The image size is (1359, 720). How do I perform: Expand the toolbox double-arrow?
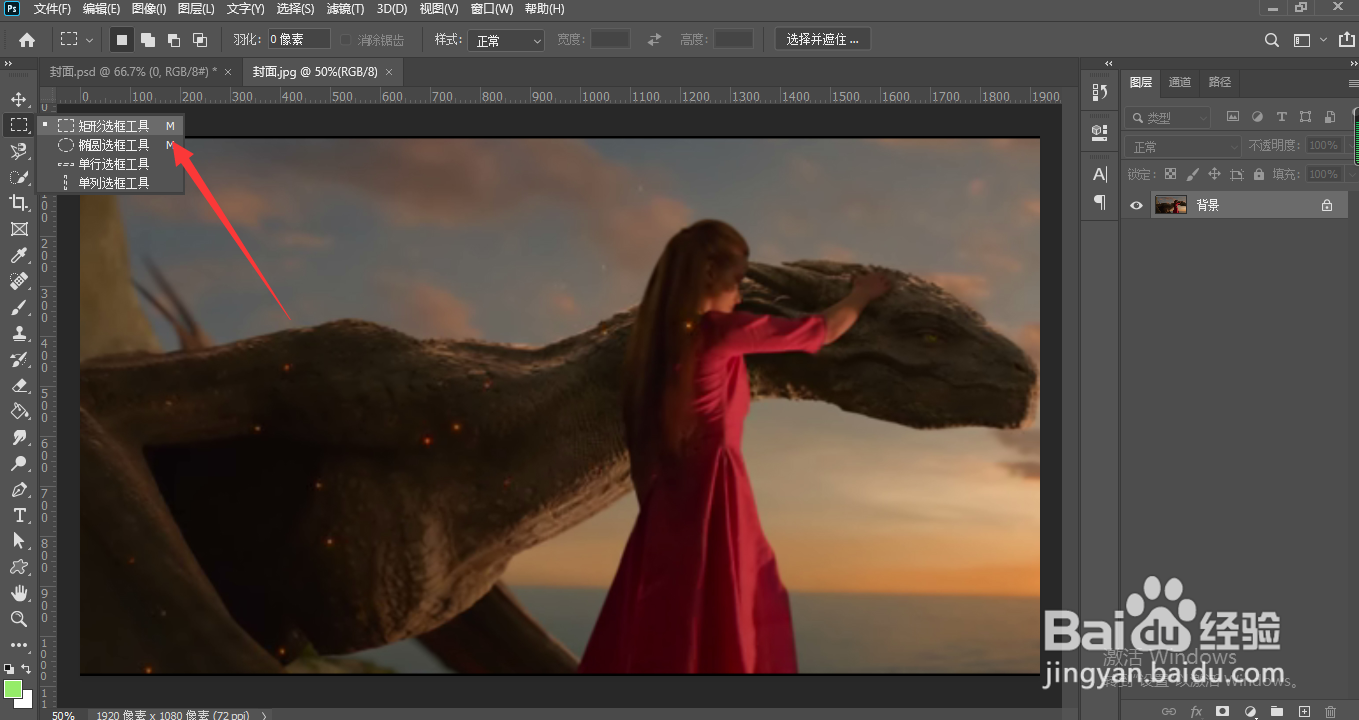[x=9, y=63]
